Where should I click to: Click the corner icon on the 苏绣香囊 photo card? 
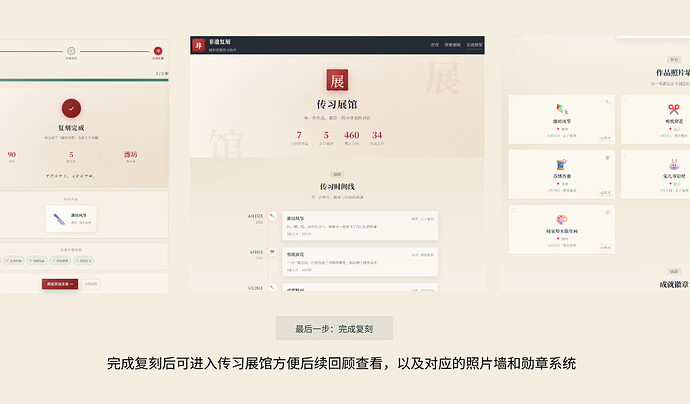[608, 157]
